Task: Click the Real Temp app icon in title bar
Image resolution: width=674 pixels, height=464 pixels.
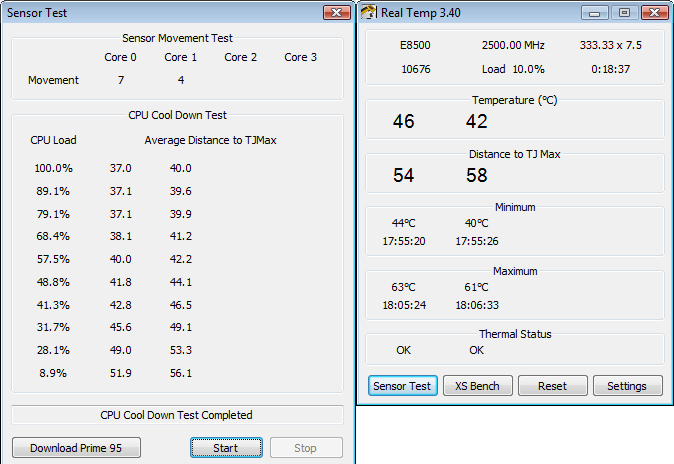Action: (x=368, y=12)
